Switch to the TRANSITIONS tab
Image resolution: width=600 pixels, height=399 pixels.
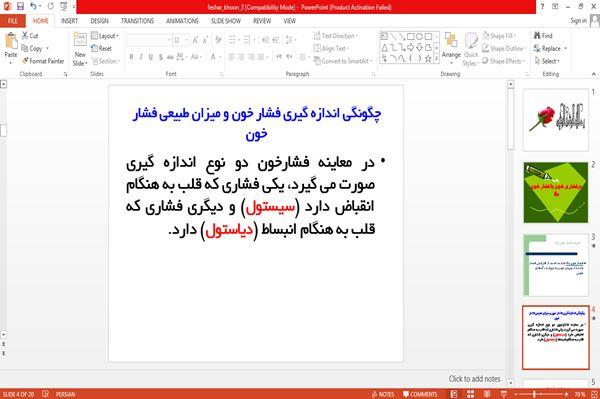(137, 21)
